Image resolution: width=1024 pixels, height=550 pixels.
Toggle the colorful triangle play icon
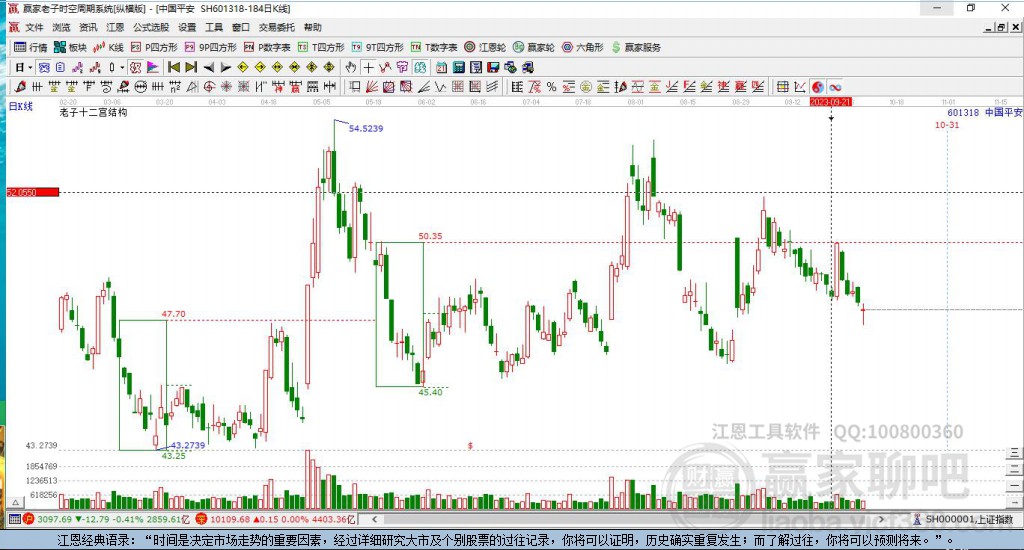(153, 67)
